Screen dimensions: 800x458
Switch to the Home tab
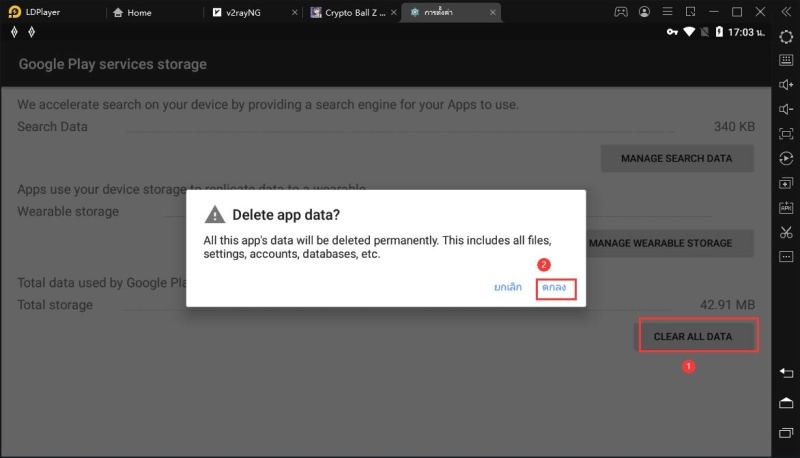[x=132, y=12]
